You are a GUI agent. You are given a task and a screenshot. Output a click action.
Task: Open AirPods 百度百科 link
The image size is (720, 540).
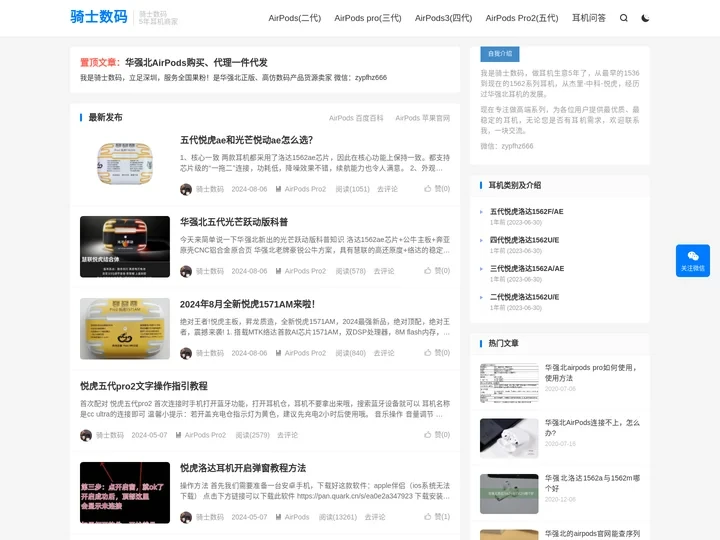tap(356, 118)
